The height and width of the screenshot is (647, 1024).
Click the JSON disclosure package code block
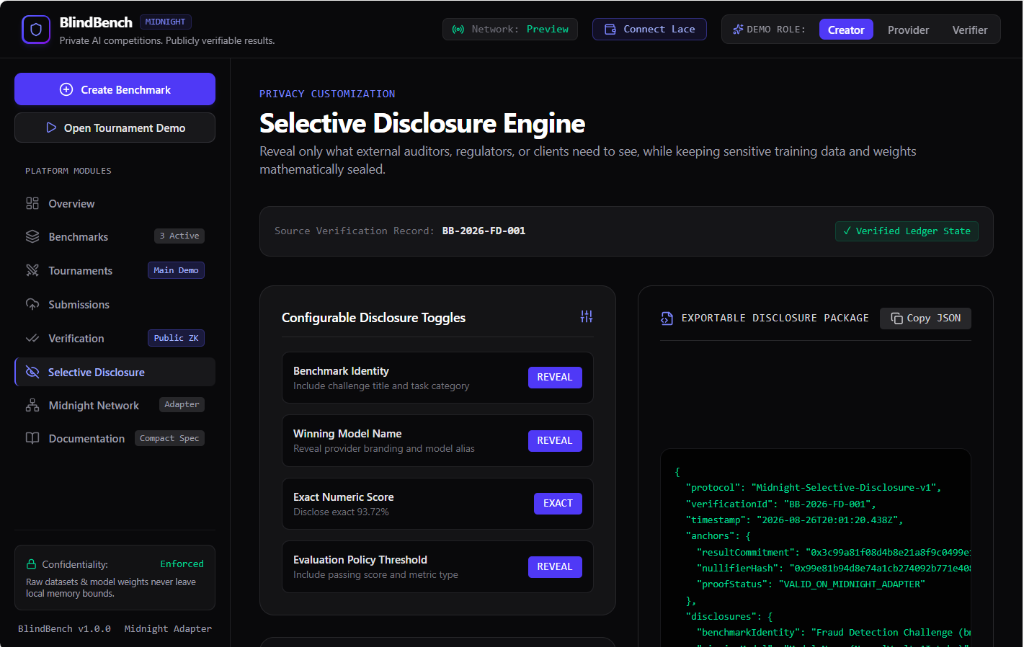click(x=815, y=548)
